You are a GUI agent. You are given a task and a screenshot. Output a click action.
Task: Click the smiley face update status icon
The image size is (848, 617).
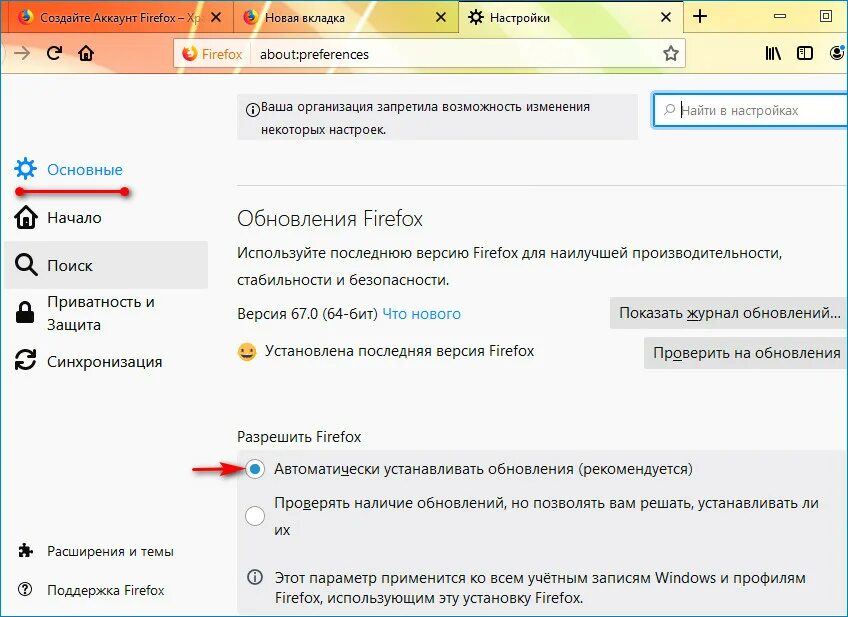pos(247,352)
